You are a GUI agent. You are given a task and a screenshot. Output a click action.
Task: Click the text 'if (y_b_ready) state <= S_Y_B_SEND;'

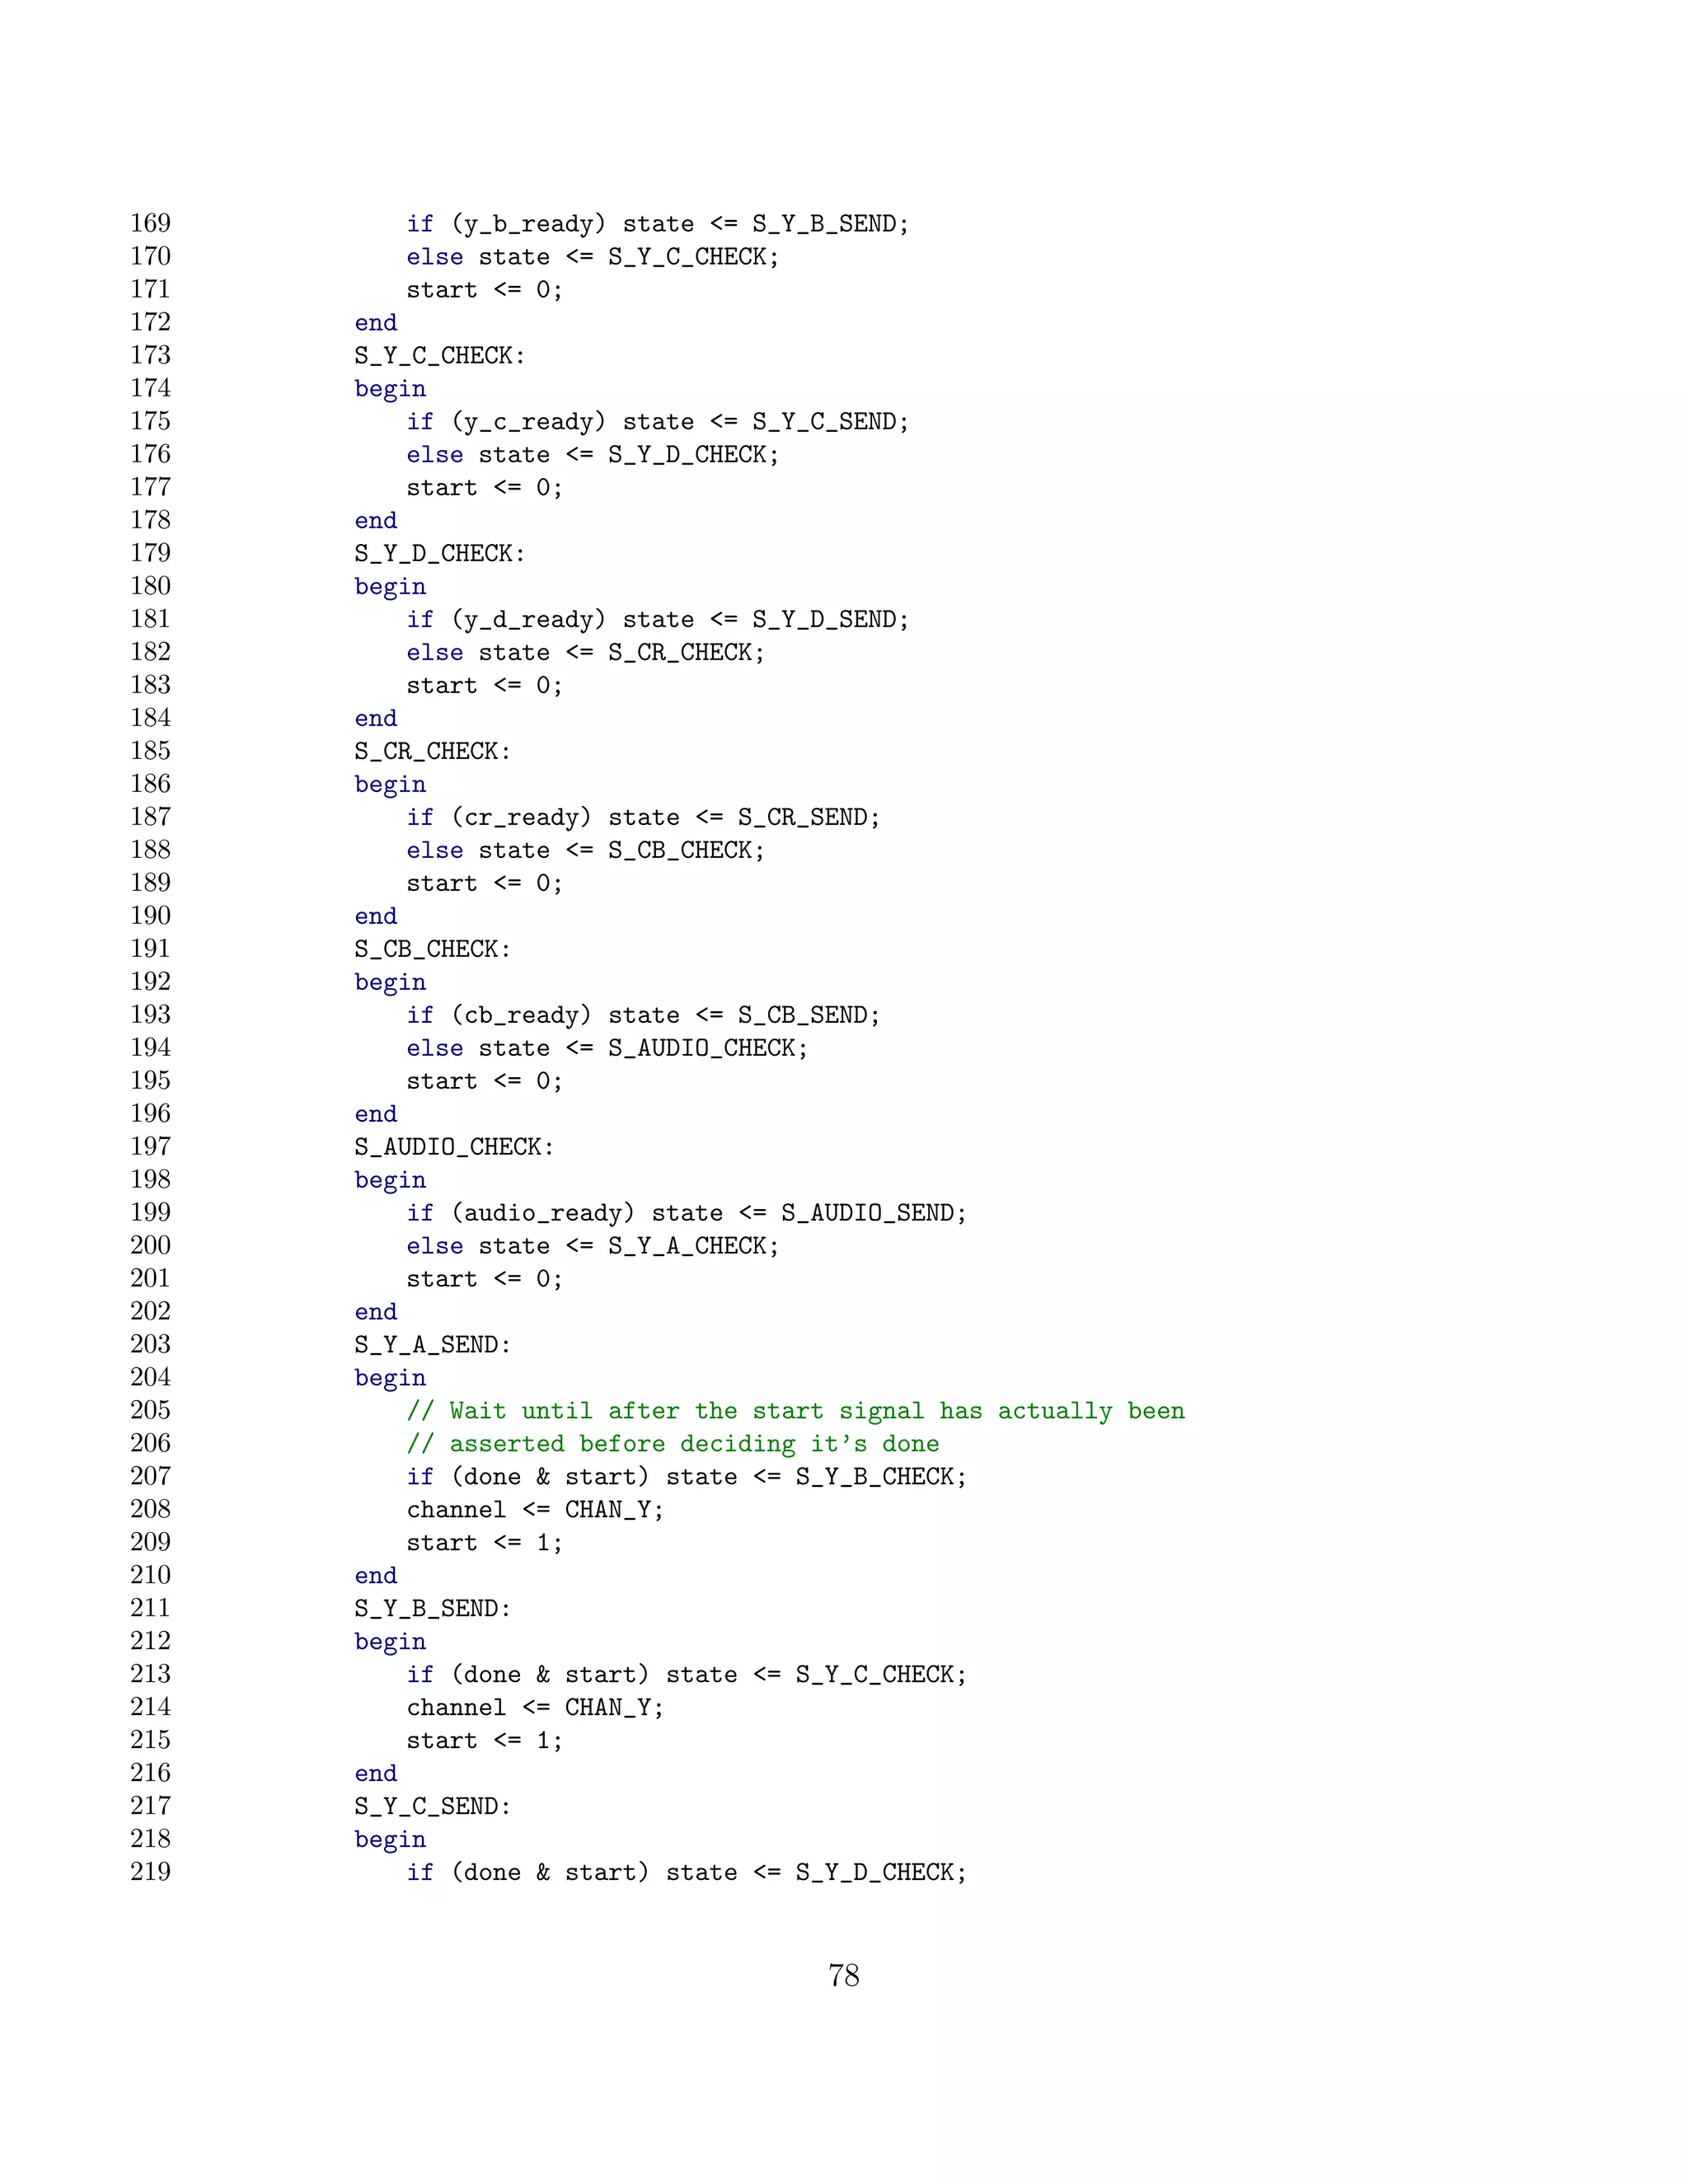[x=658, y=224]
